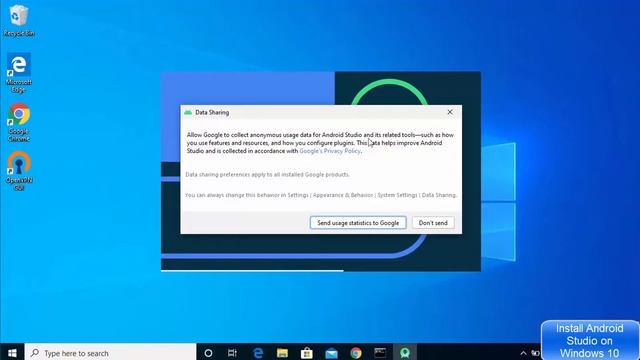Open Google's Privacy Policy link
Screen dimensions: 640x360
330,151
